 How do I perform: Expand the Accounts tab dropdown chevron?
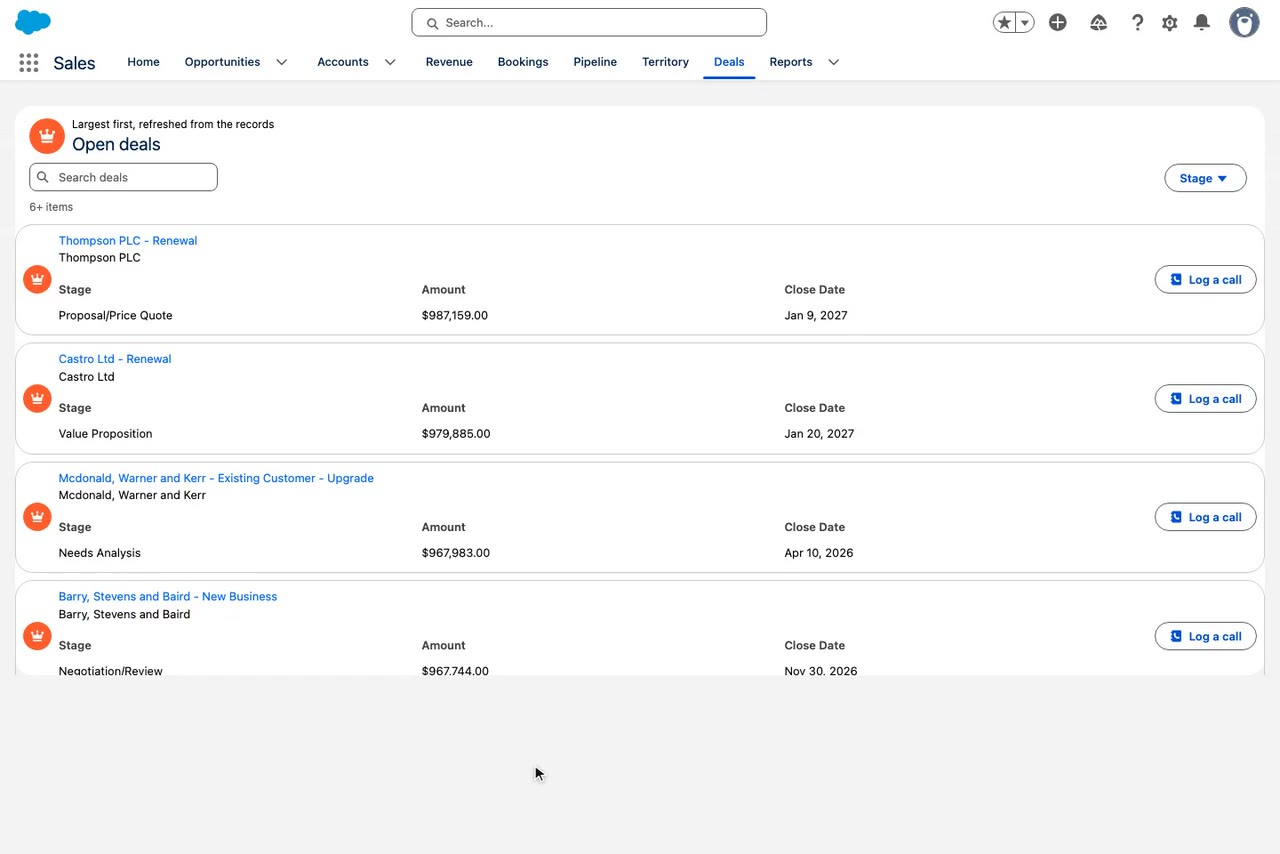click(390, 62)
